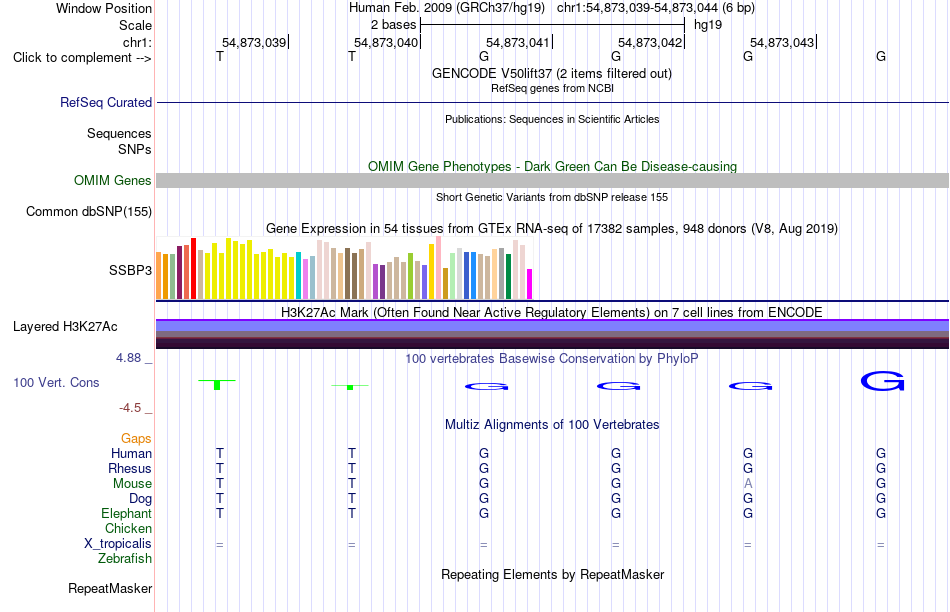Open the OMIM Genes track label

[112, 181]
